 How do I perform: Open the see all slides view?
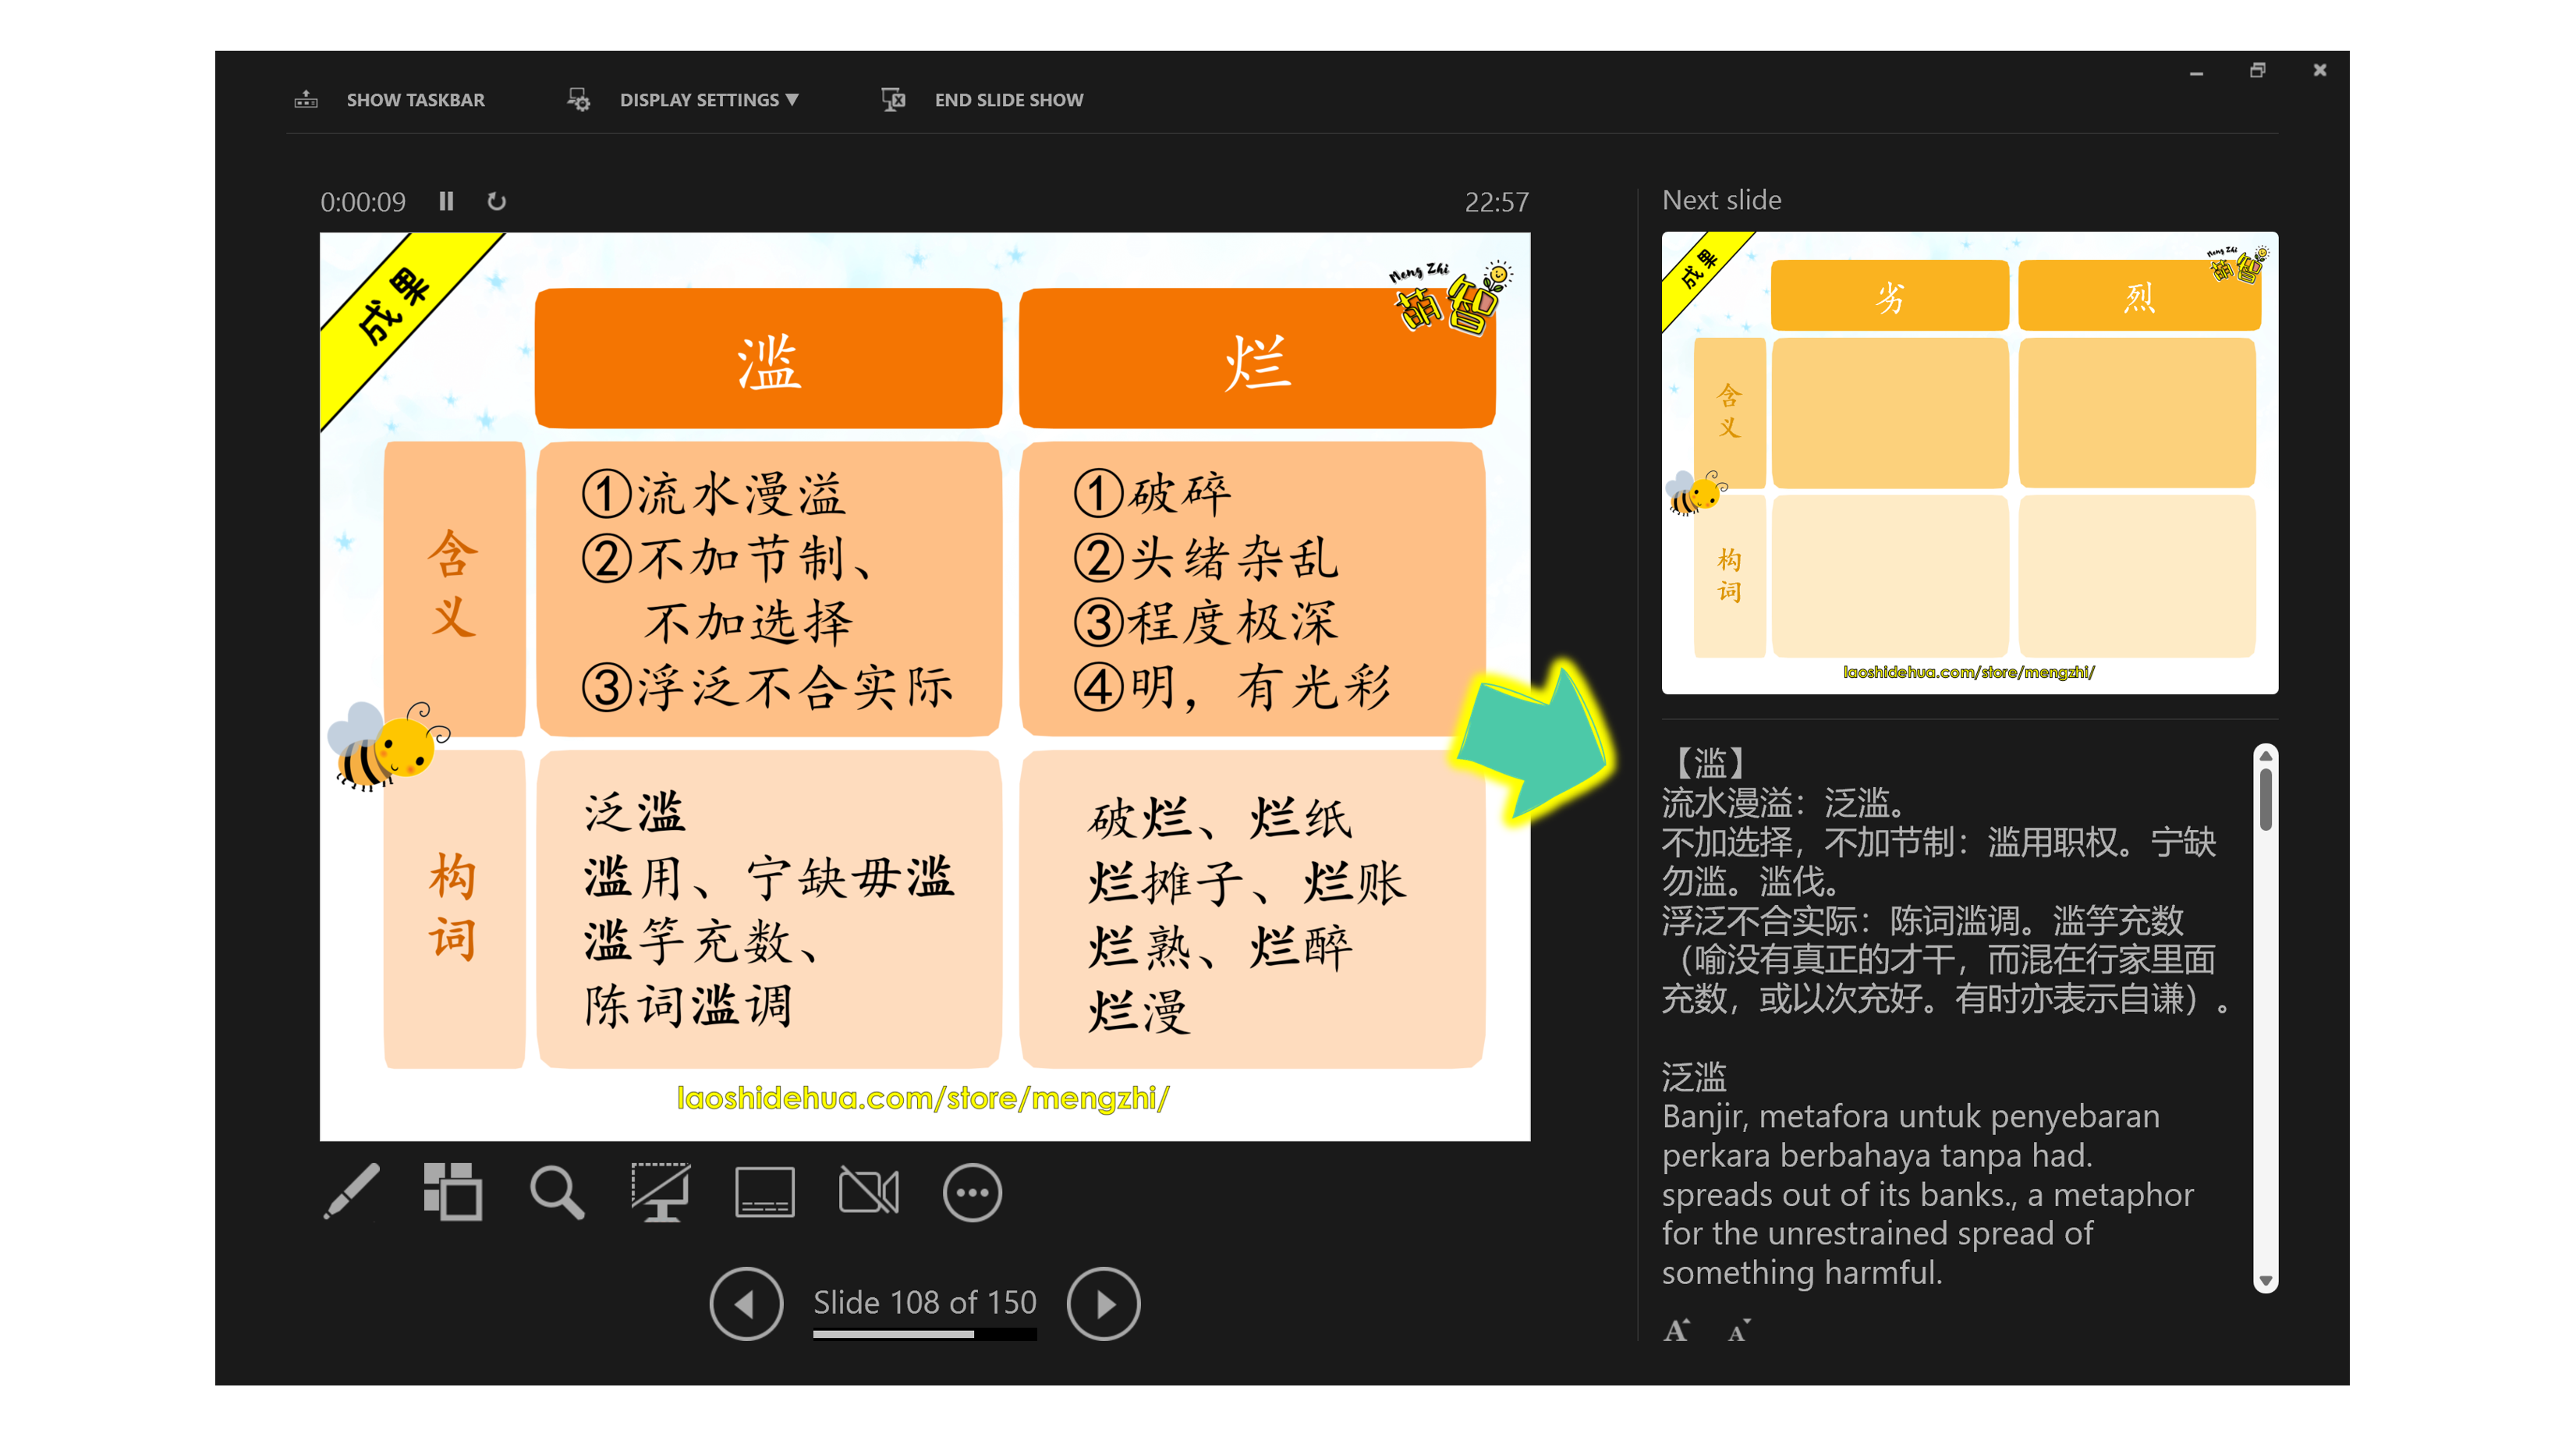[x=453, y=1192]
